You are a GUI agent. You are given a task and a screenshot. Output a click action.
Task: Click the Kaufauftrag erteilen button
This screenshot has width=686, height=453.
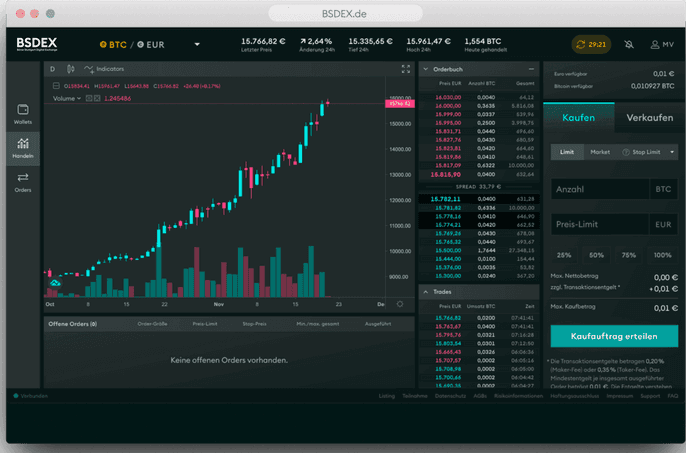[613, 336]
